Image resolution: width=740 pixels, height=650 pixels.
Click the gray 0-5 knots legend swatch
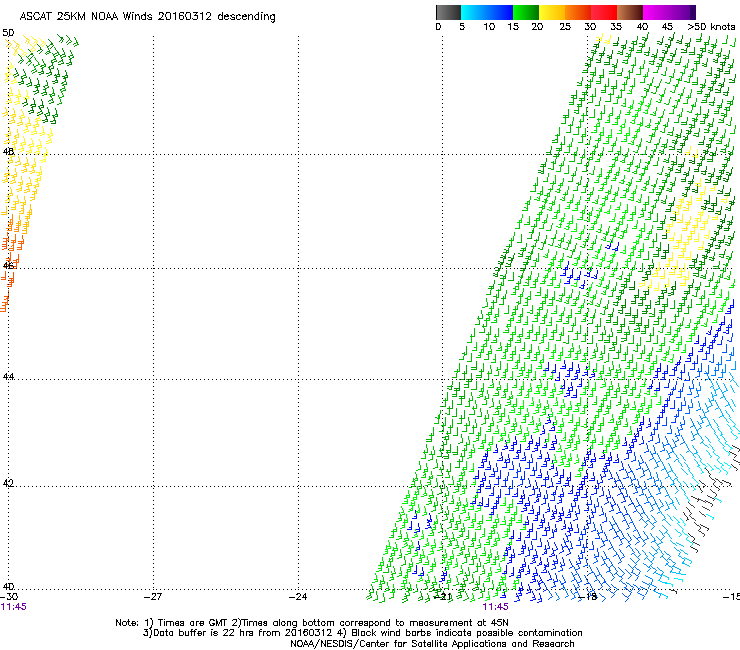click(x=448, y=12)
